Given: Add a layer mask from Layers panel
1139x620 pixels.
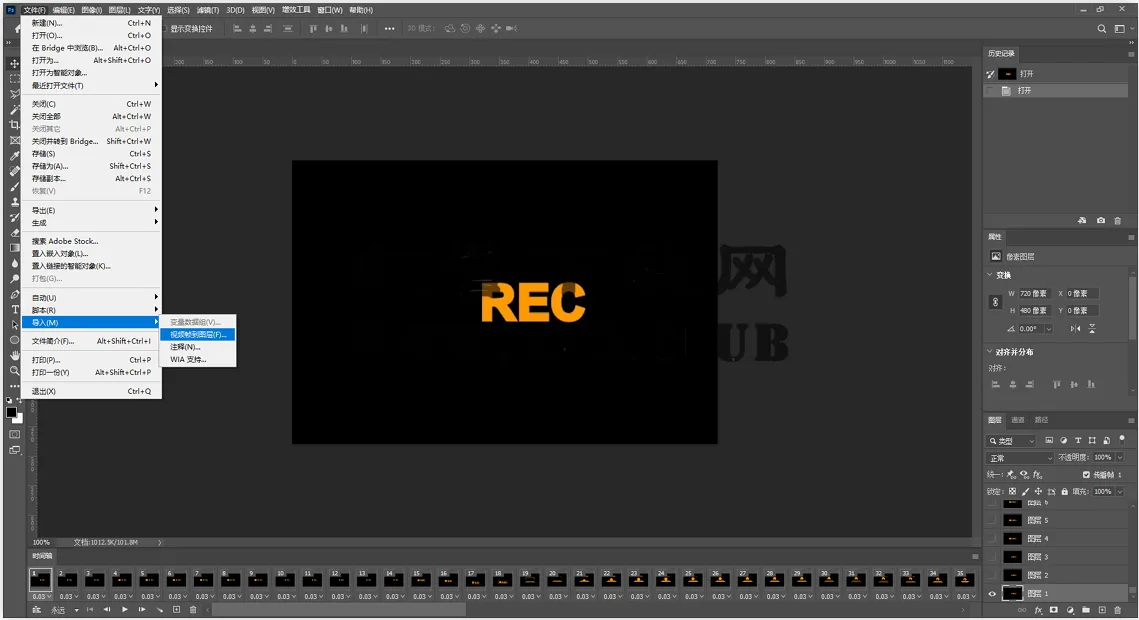Looking at the screenshot, I should 1054,611.
